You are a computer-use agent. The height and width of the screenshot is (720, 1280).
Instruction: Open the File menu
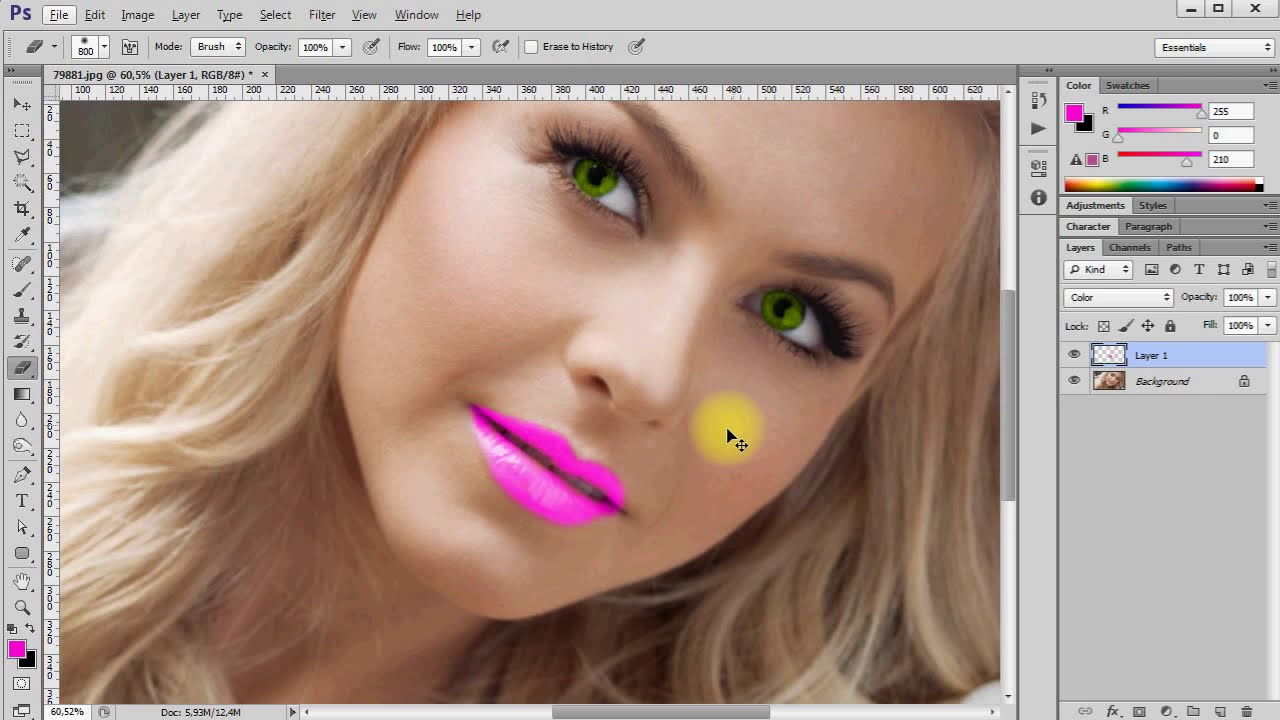[x=59, y=15]
